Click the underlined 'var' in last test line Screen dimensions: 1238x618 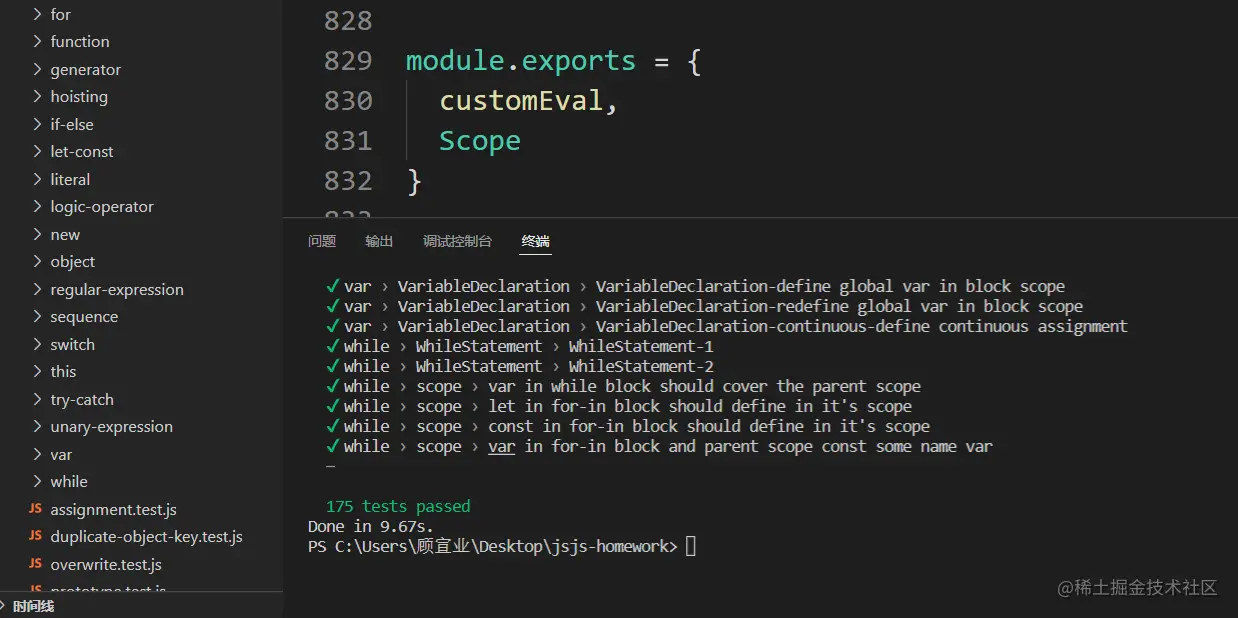pos(502,446)
